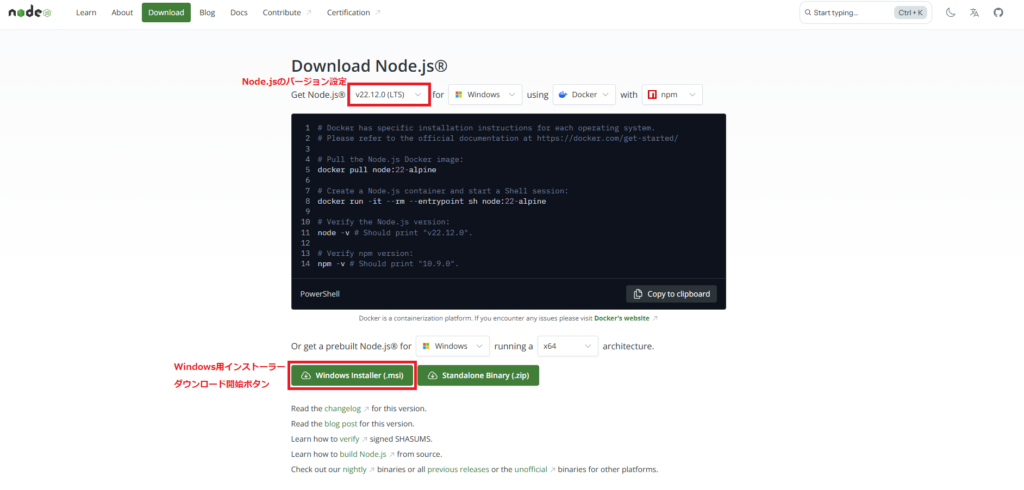This screenshot has width=1024, height=490.
Task: Open the Blog menu item
Action: 207,12
